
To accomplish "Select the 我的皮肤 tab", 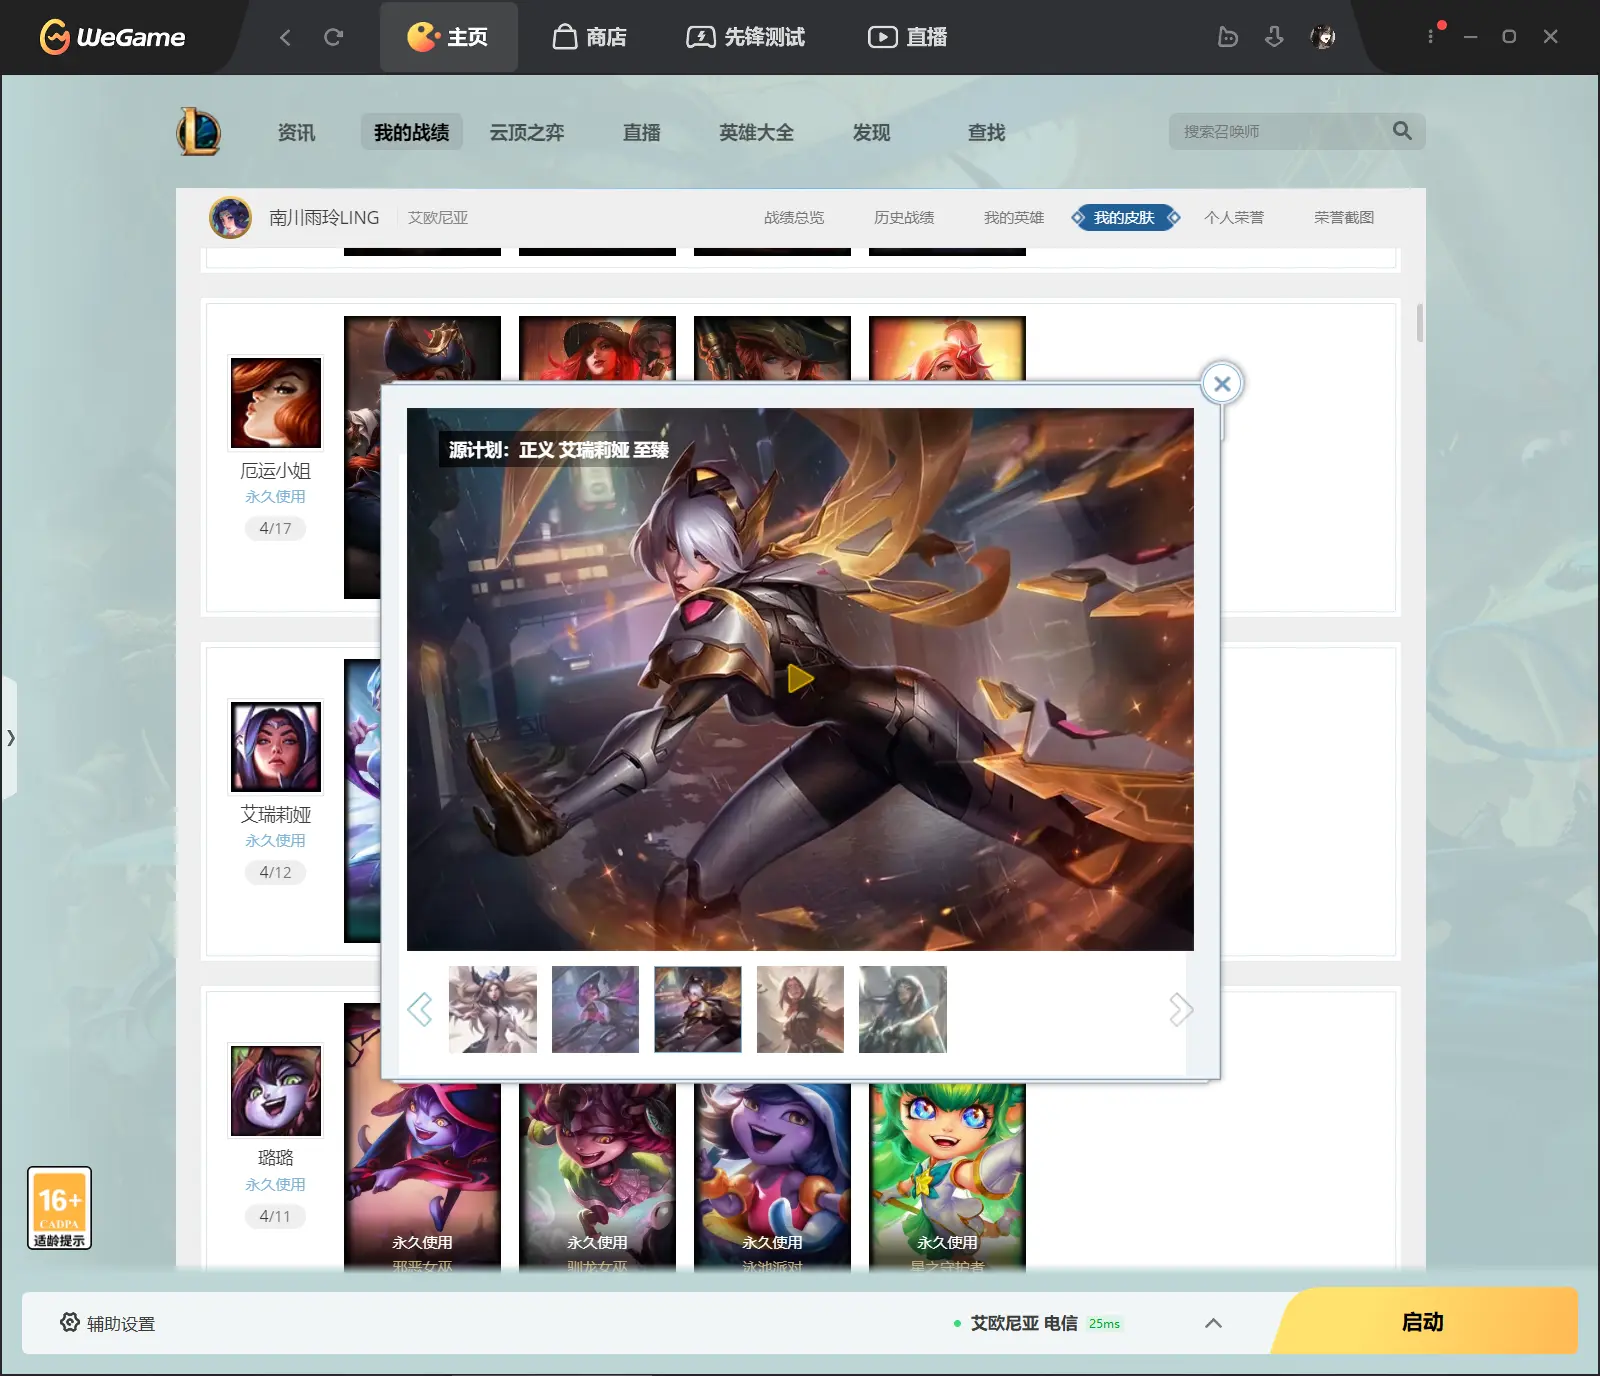I will click(x=1125, y=217).
